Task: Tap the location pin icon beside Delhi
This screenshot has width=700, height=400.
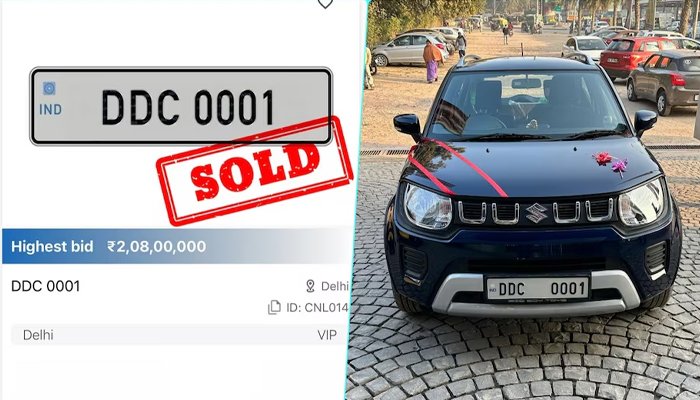Action: (310, 286)
